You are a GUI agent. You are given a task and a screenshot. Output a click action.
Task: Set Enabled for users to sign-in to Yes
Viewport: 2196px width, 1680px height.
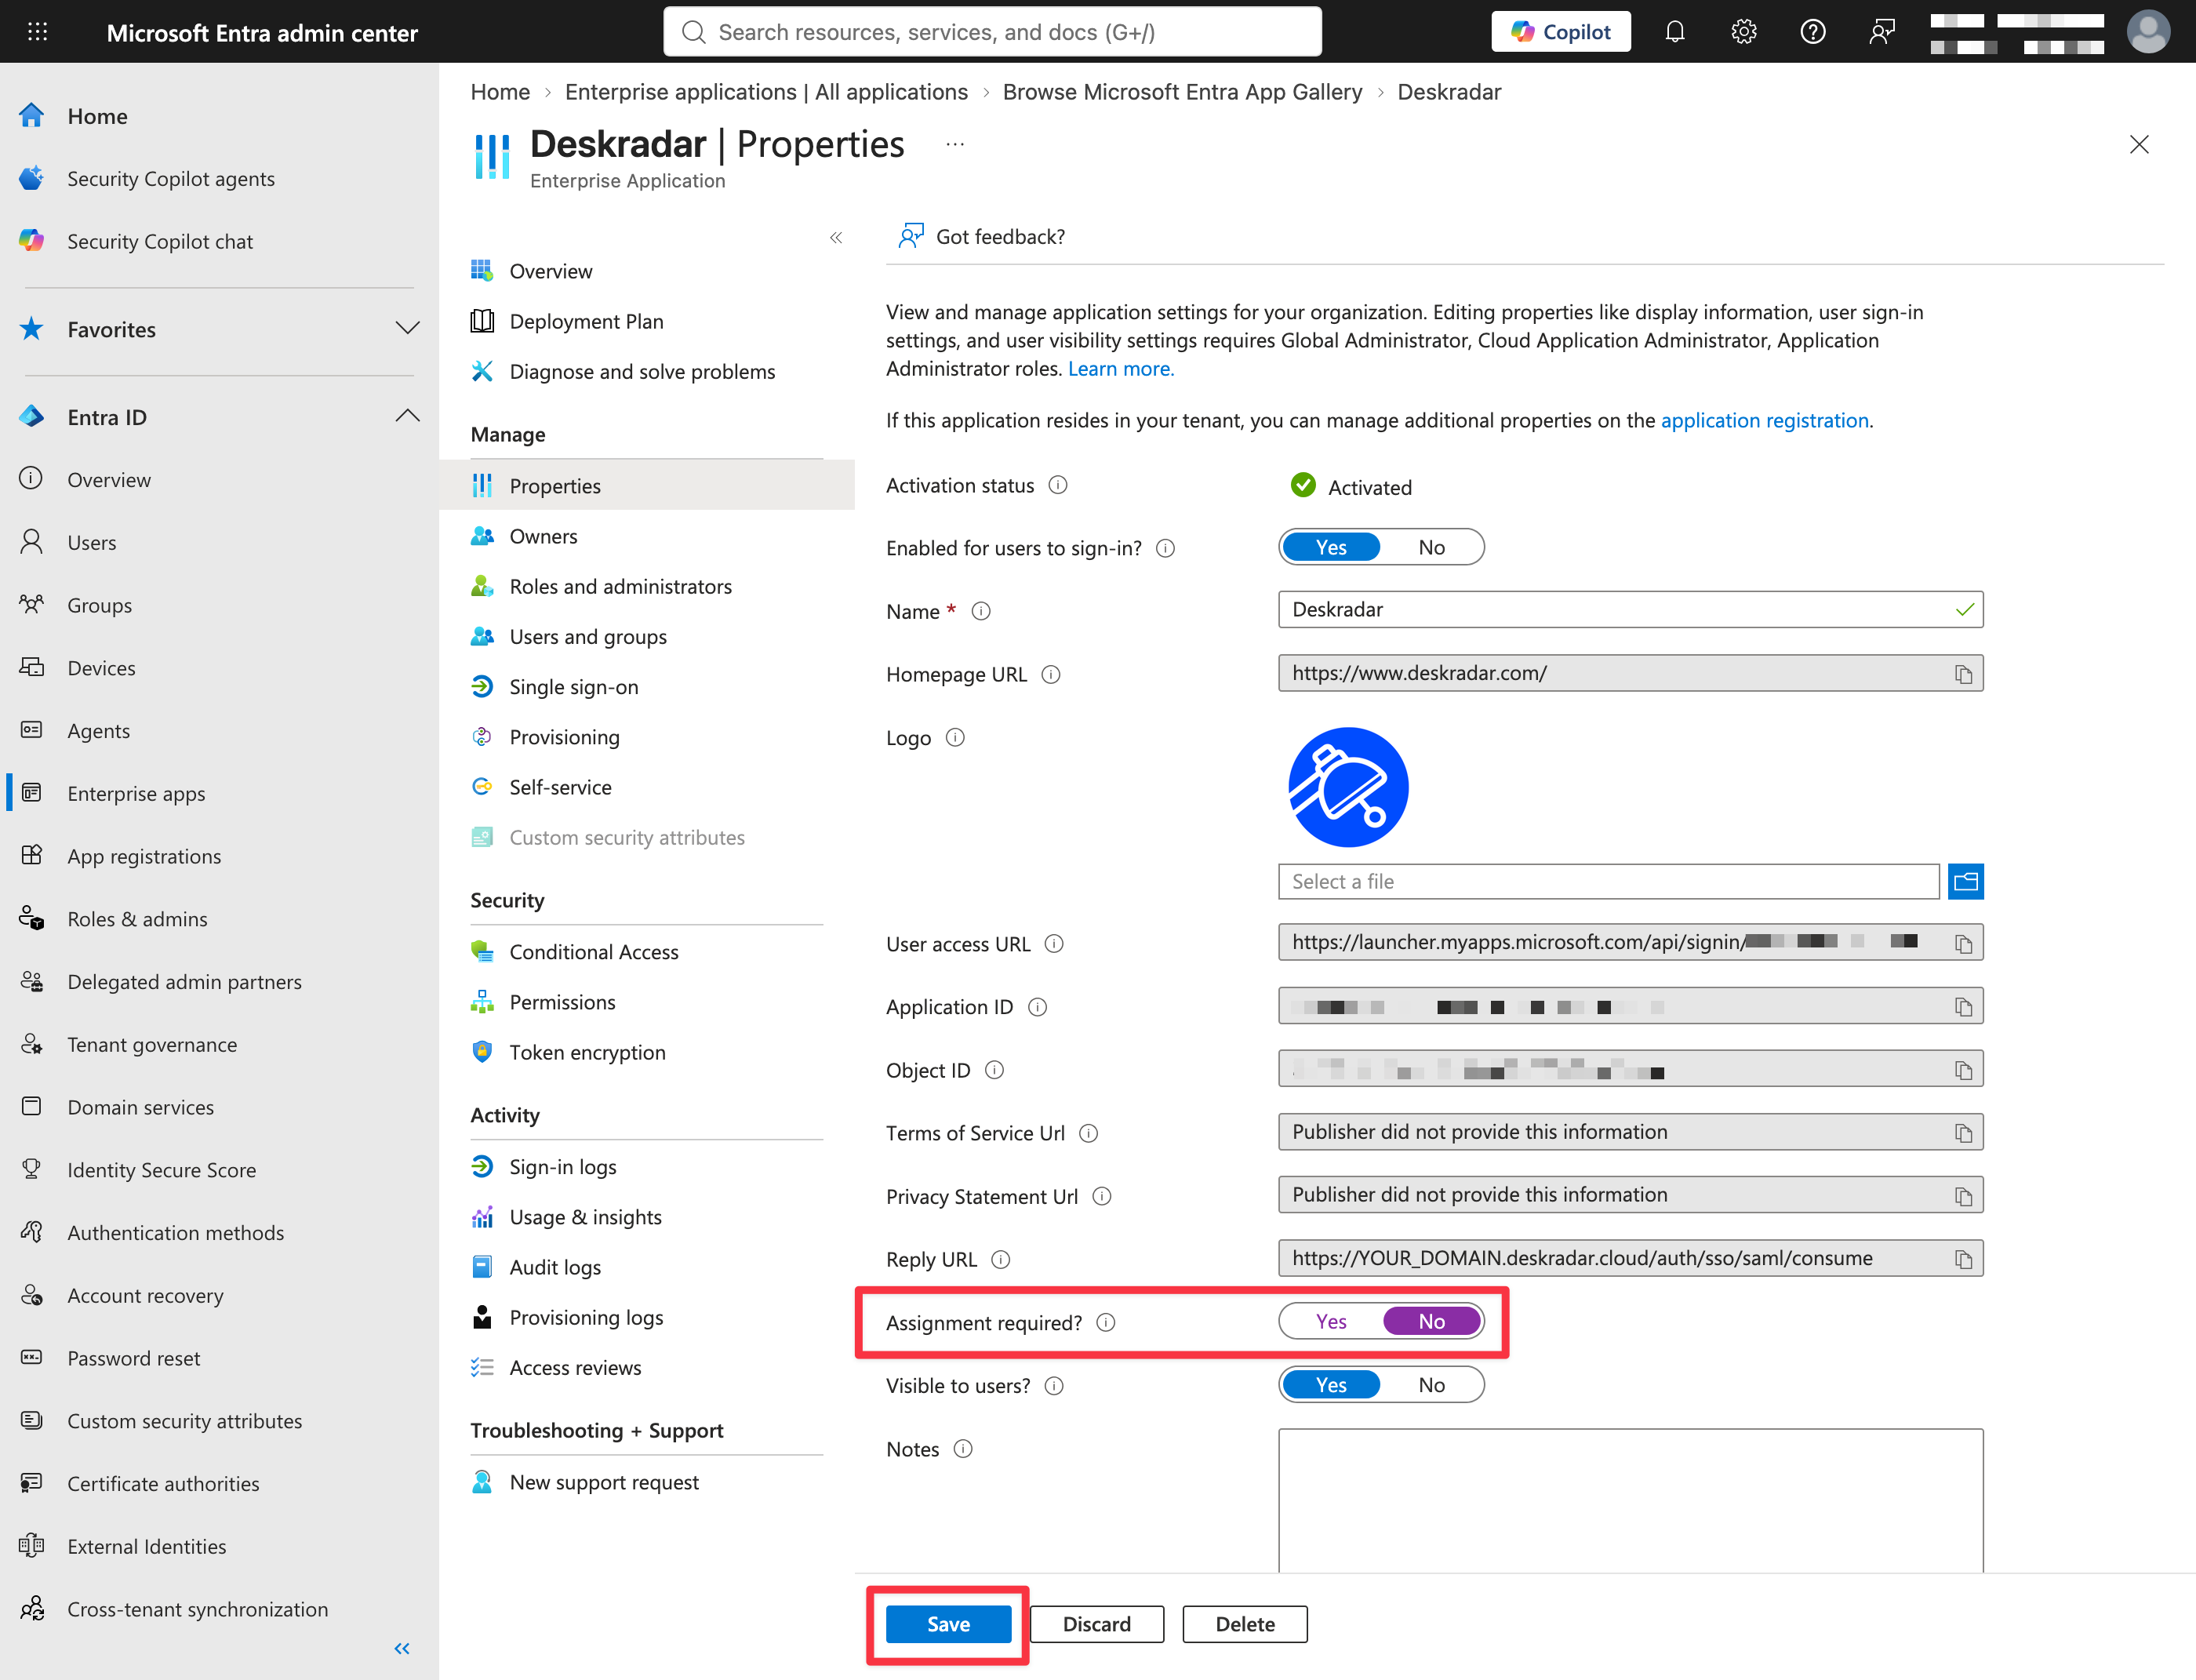[x=1331, y=547]
